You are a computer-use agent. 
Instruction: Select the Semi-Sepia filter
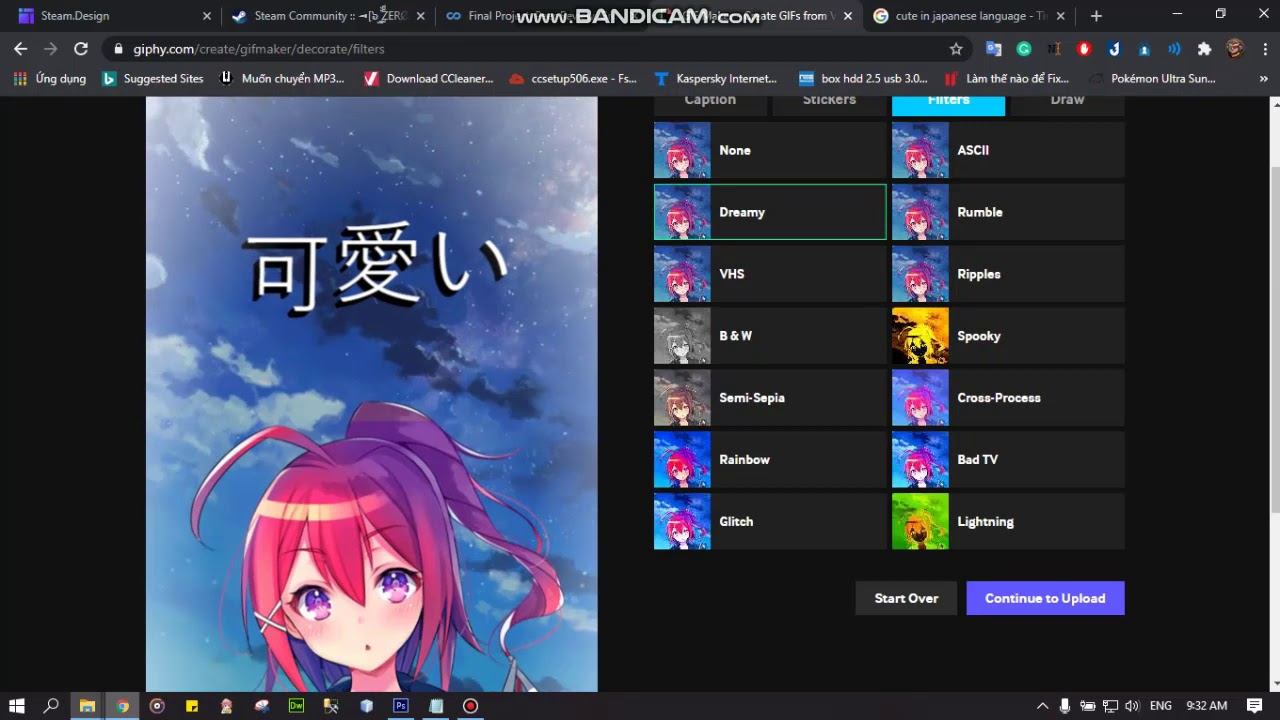[x=770, y=398]
